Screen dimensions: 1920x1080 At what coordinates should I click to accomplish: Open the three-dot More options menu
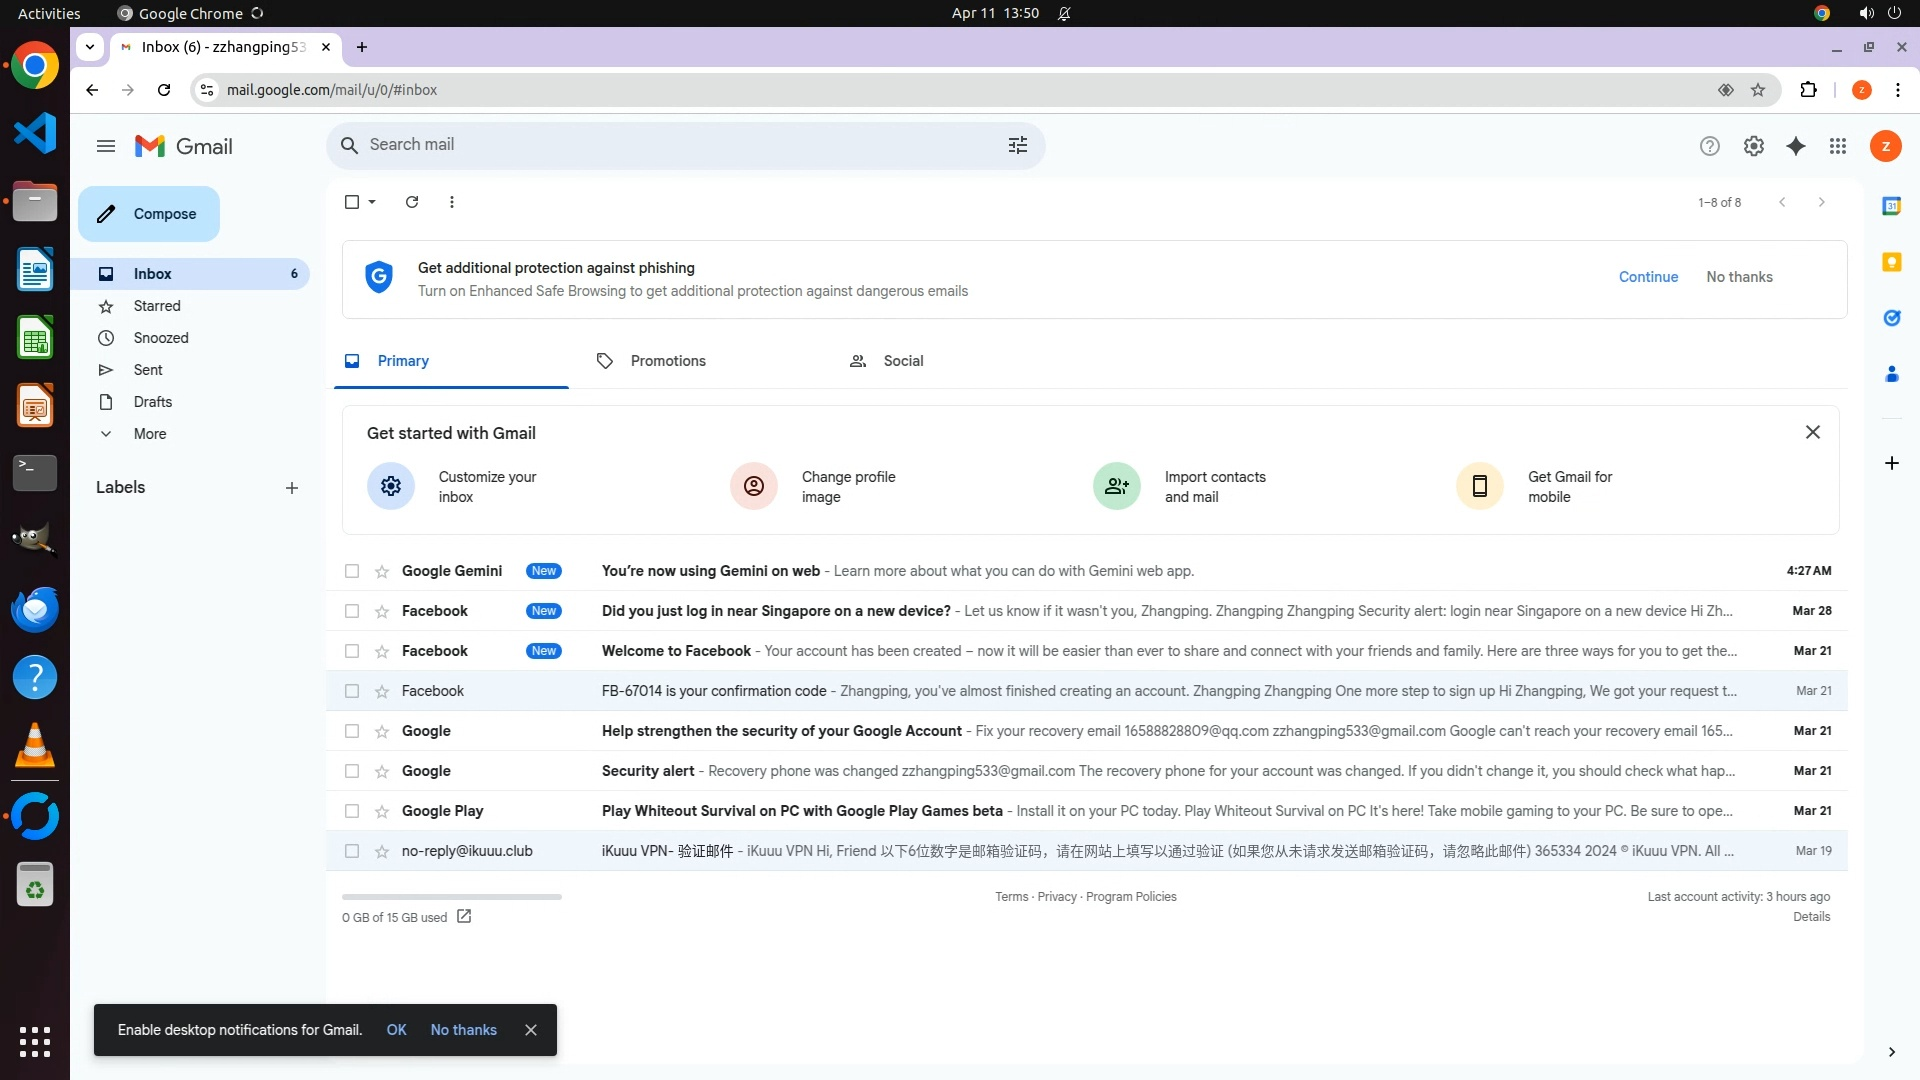(452, 202)
